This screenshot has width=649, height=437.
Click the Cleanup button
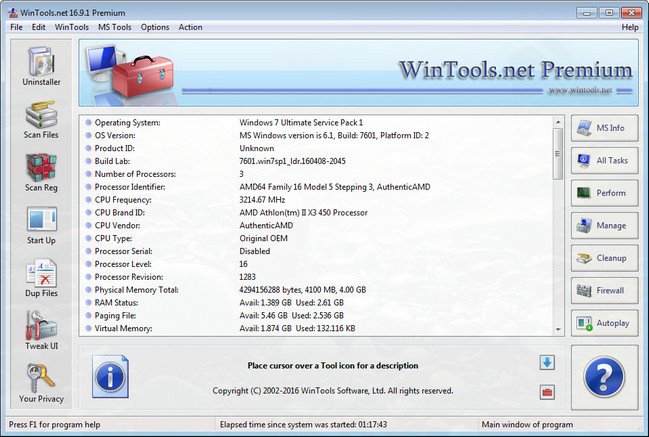604,258
